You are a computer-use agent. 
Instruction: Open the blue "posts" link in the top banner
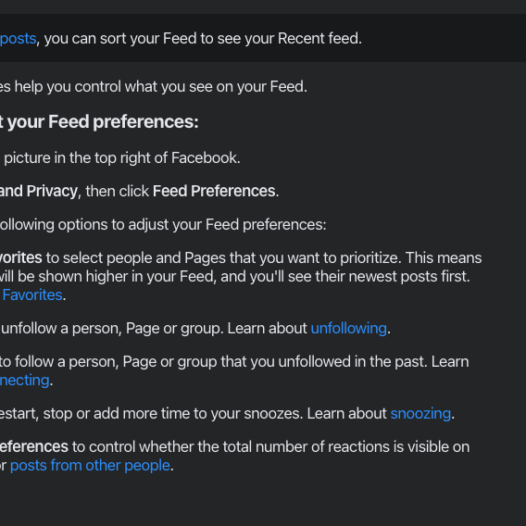point(18,39)
